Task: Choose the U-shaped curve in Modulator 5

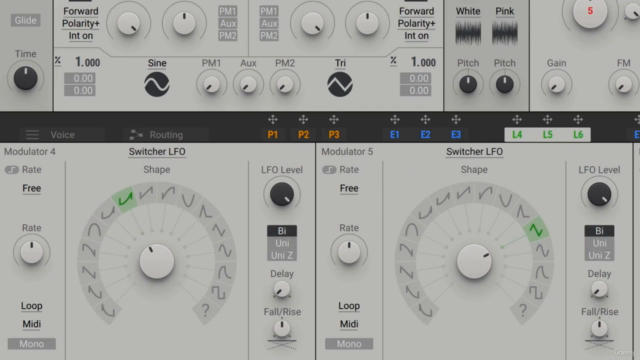Action: [506, 200]
